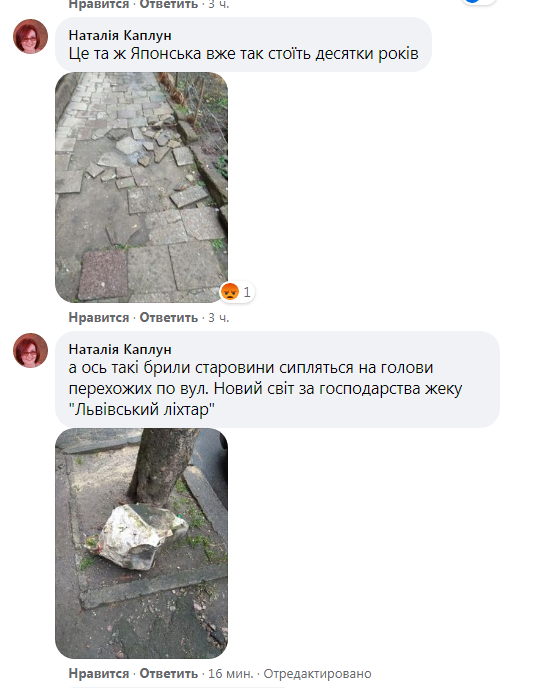This screenshot has height=688, width=545.
Task: Click the reaction bubble at top right
Action: point(478,2)
